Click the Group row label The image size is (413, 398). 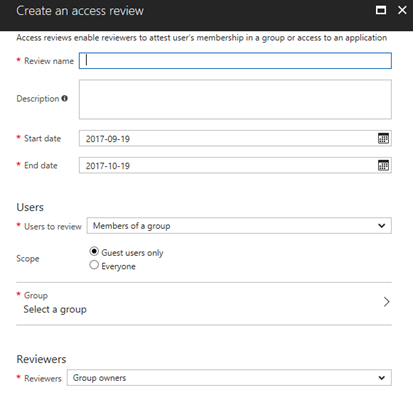[36, 296]
